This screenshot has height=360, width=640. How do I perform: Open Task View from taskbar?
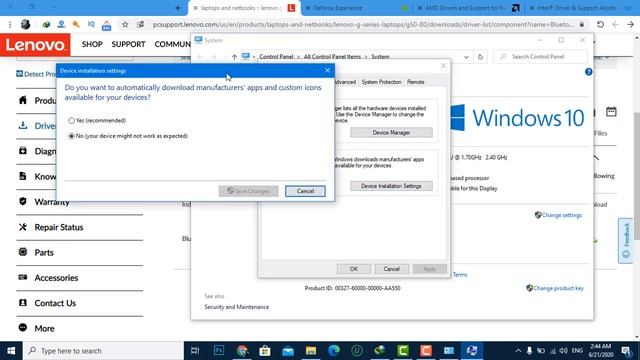coord(195,351)
